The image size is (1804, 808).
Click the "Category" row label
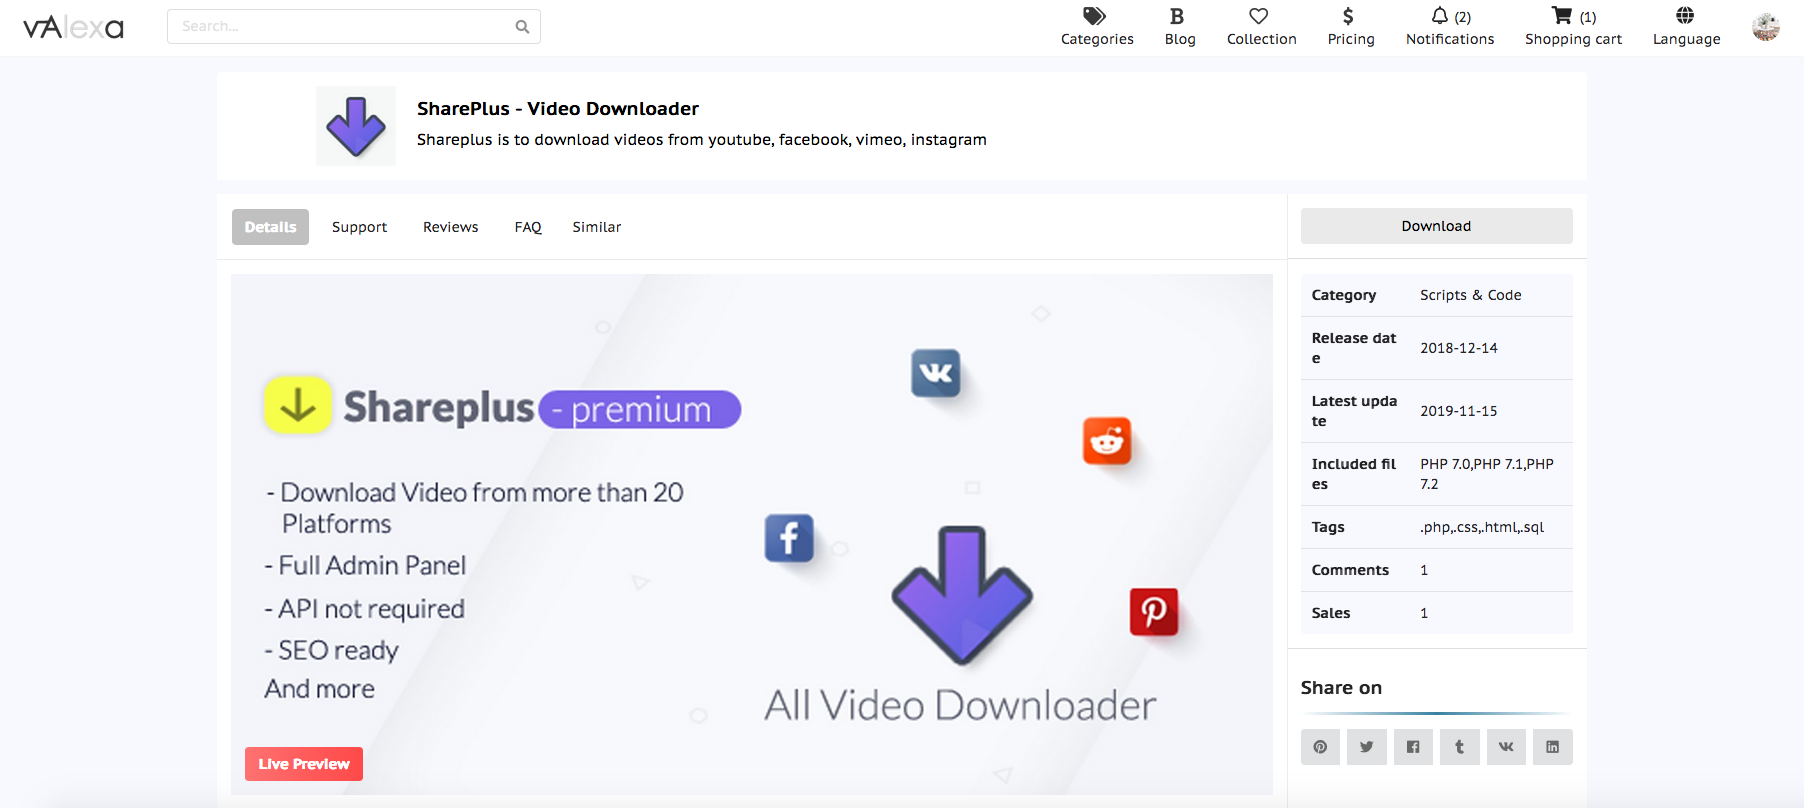(1344, 295)
